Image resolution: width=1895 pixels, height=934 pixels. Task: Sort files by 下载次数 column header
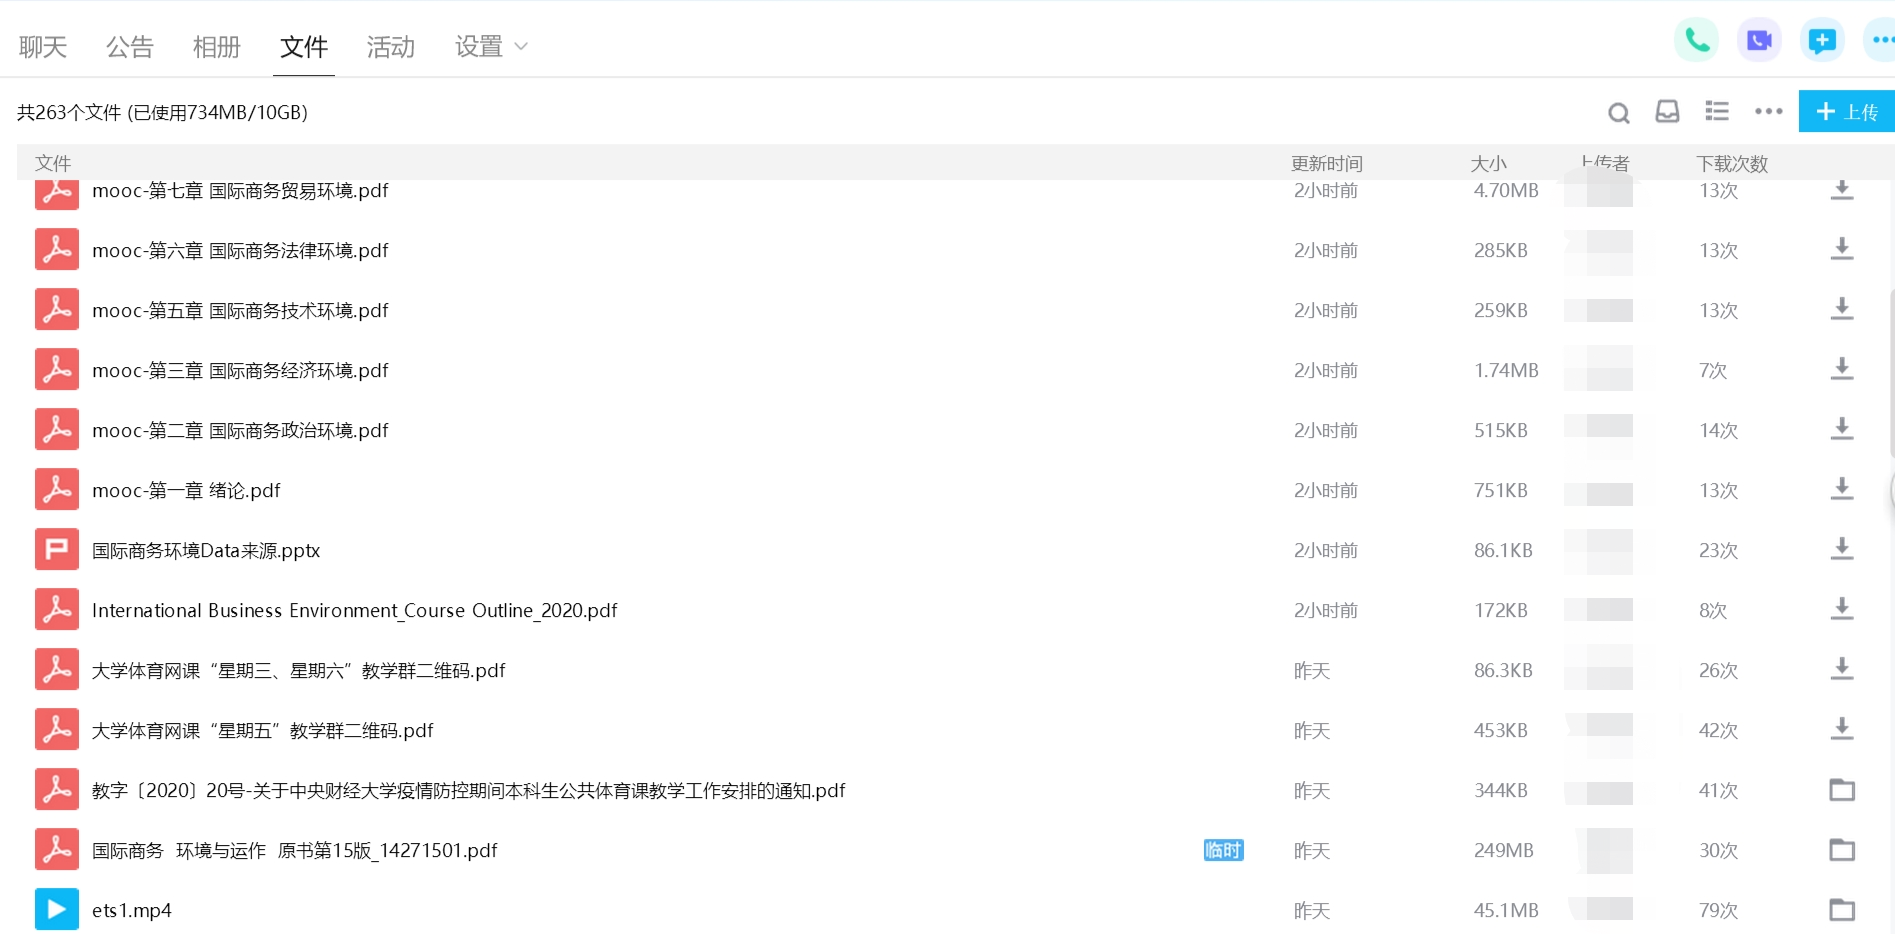click(x=1732, y=163)
